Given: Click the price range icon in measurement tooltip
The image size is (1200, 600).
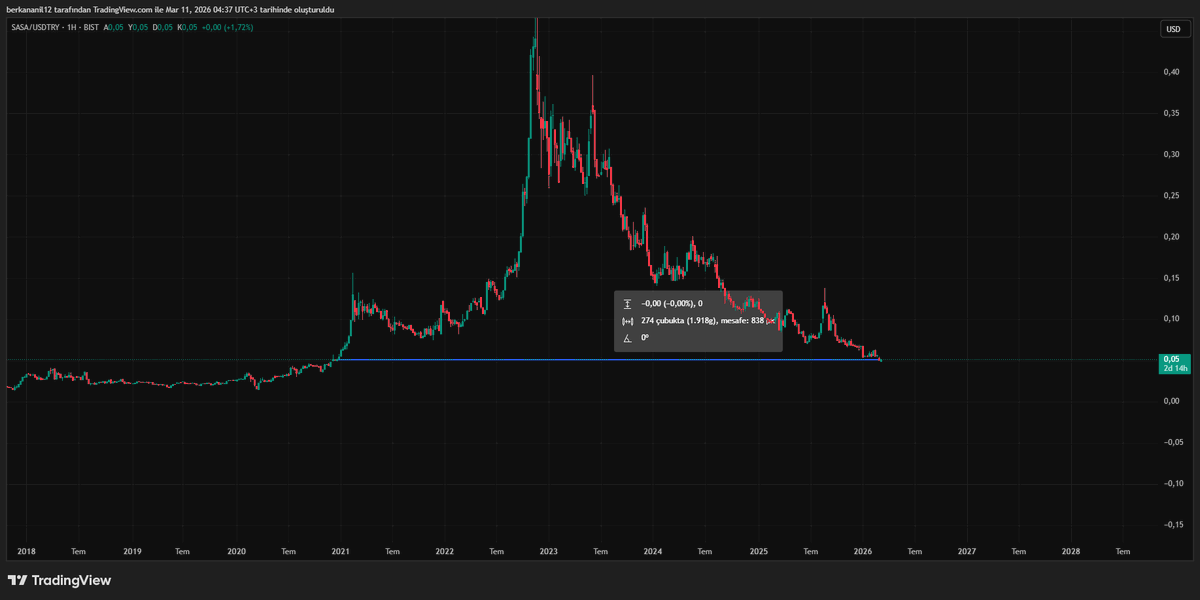Looking at the screenshot, I should coord(627,303).
